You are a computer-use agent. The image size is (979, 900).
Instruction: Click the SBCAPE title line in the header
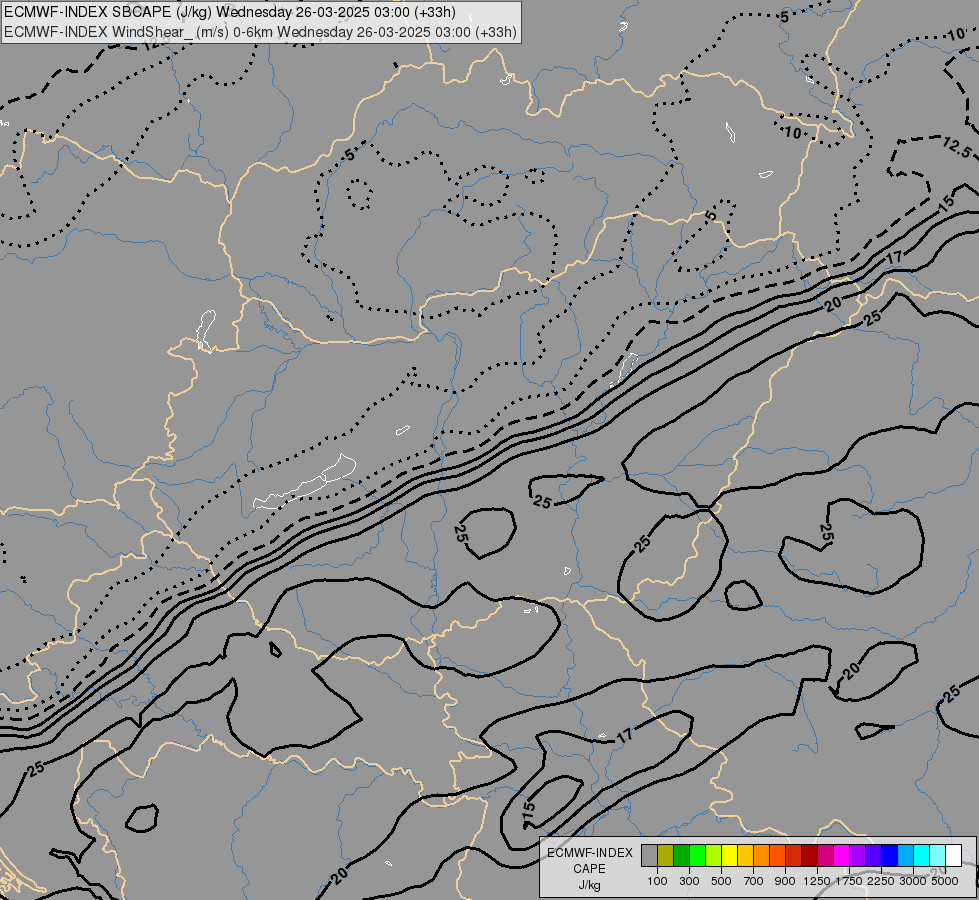(230, 12)
